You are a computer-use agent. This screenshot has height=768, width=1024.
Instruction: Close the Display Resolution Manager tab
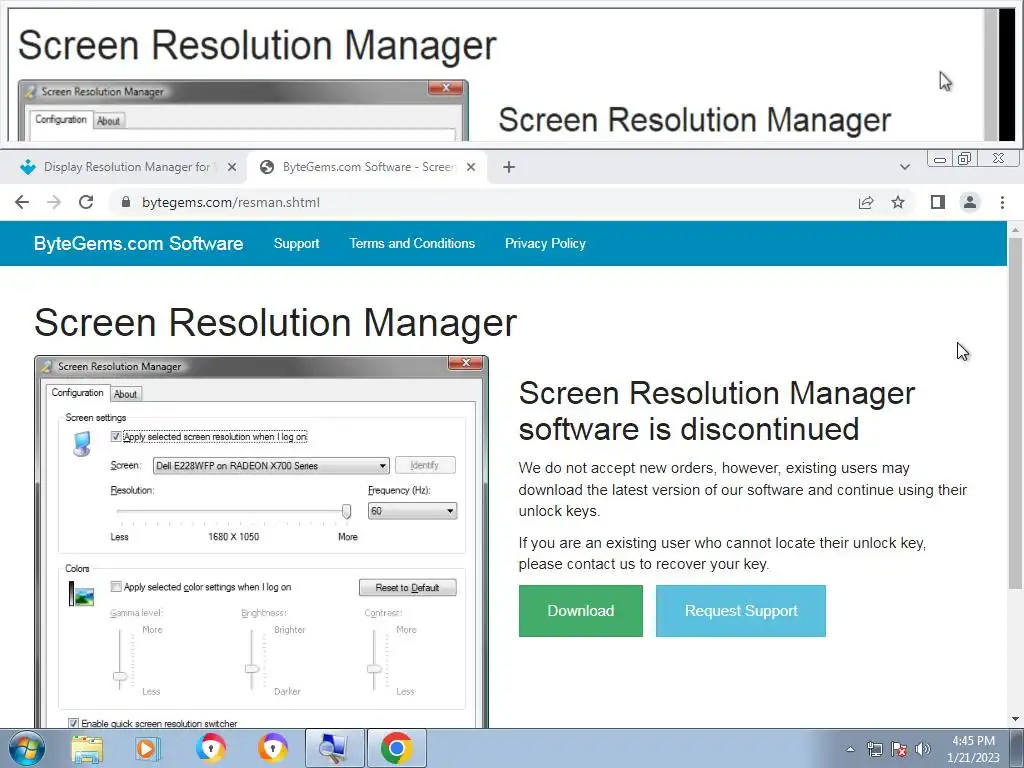tap(231, 167)
